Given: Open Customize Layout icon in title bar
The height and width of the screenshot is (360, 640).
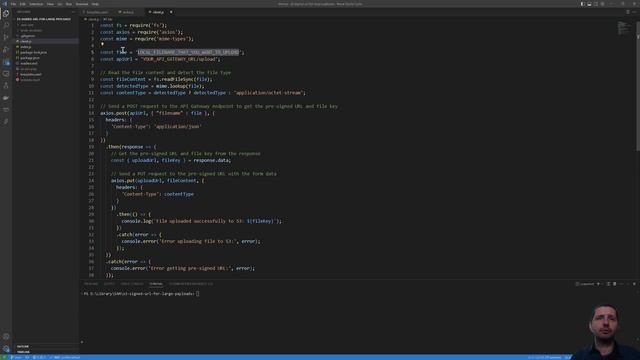Looking at the screenshot, I should [x=602, y=4].
